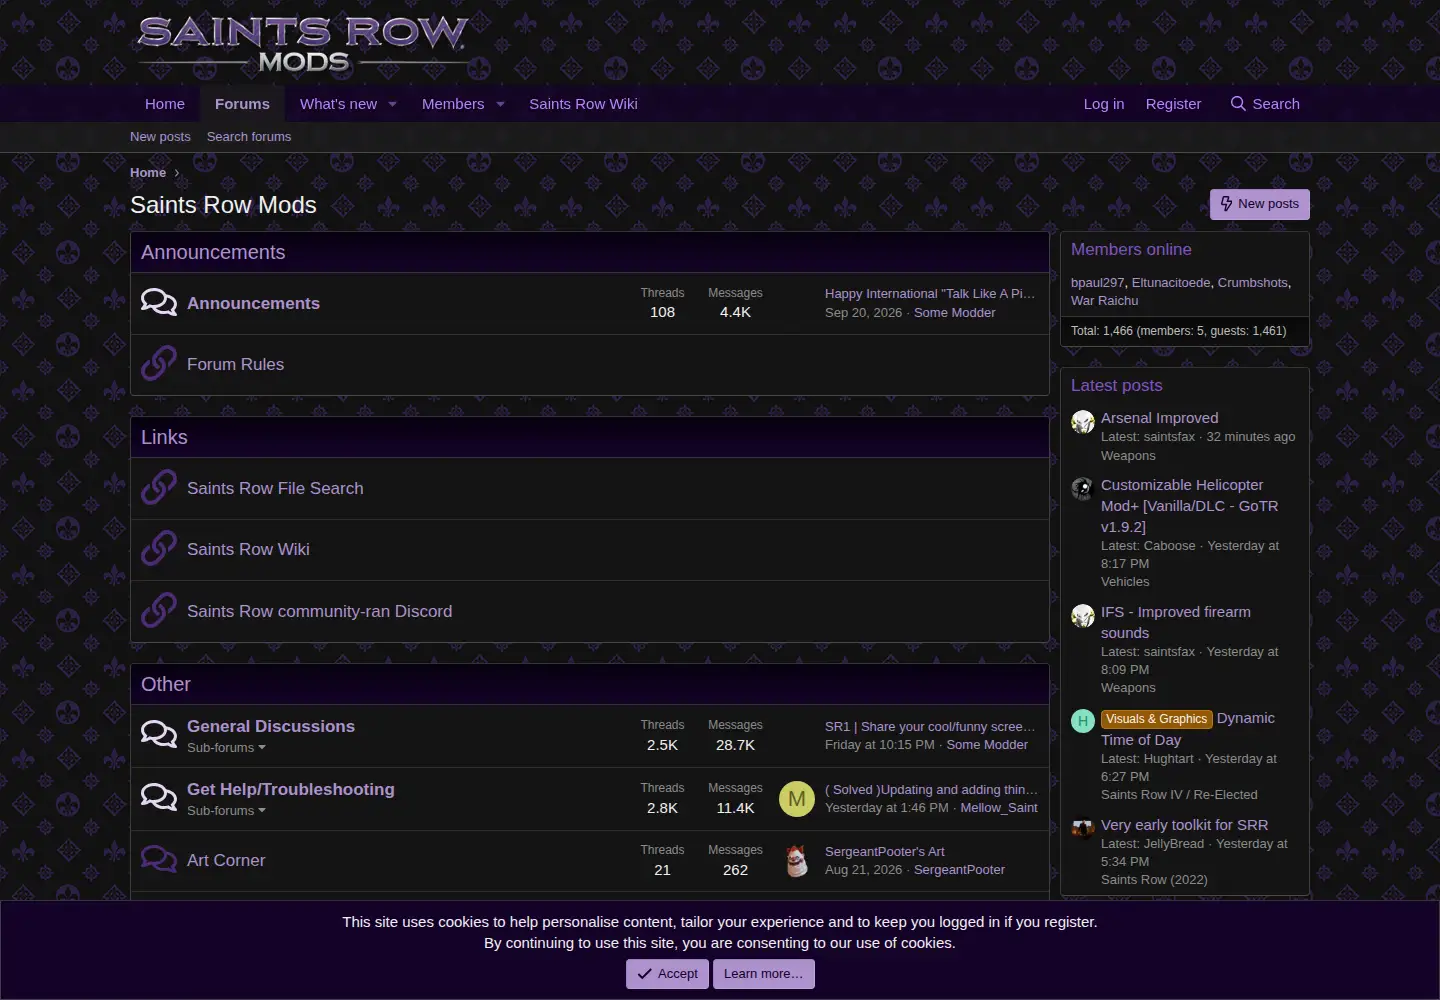The image size is (1440, 1000).
Task: Open member Crumbshots profile
Action: [1253, 283]
